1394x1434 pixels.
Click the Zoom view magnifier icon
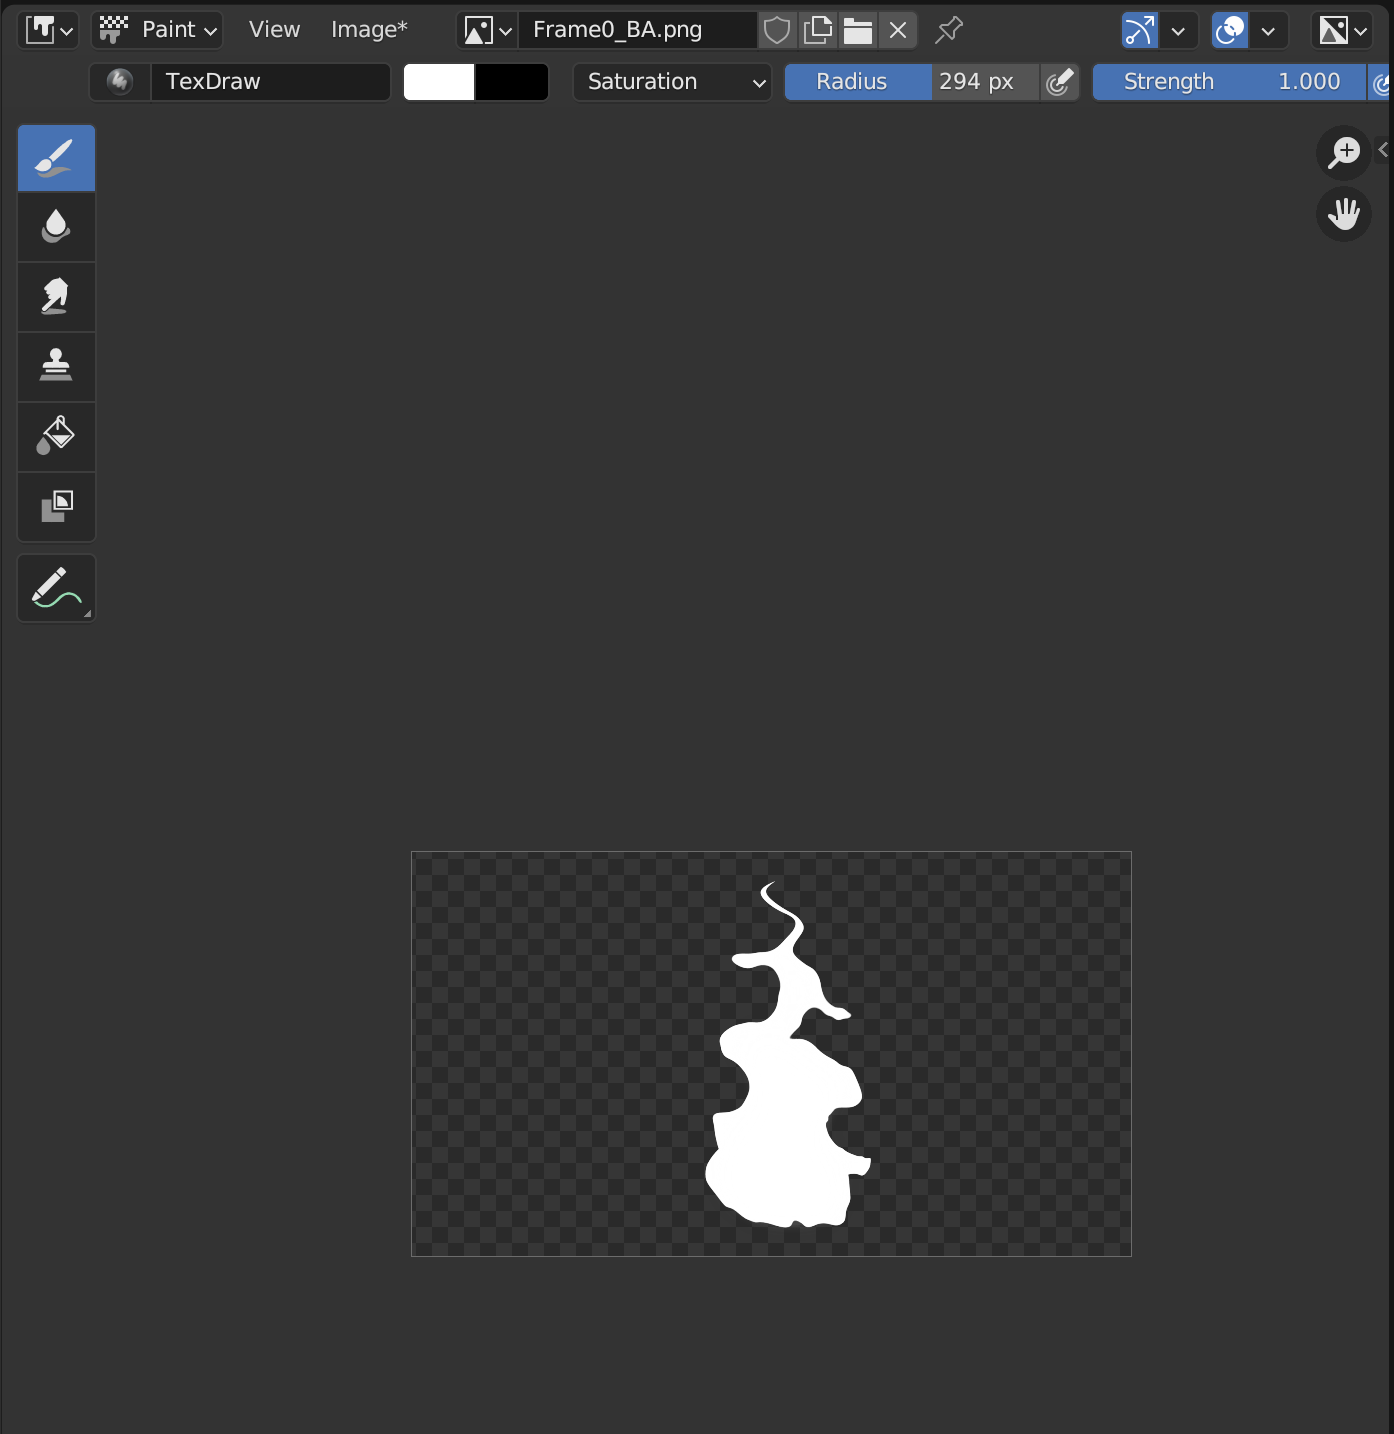point(1343,153)
